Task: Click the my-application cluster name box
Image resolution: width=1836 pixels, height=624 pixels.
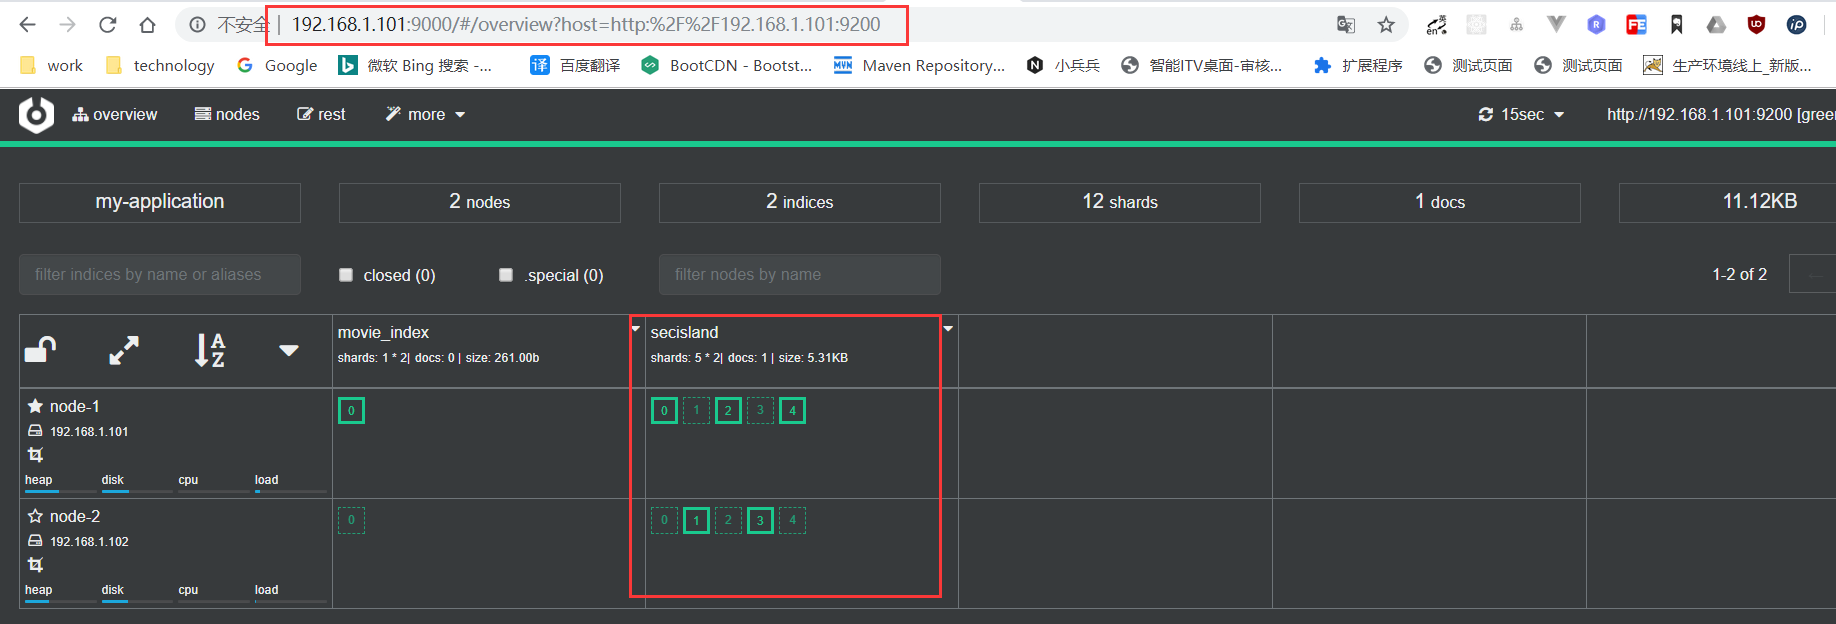Action: pyautogui.click(x=160, y=202)
